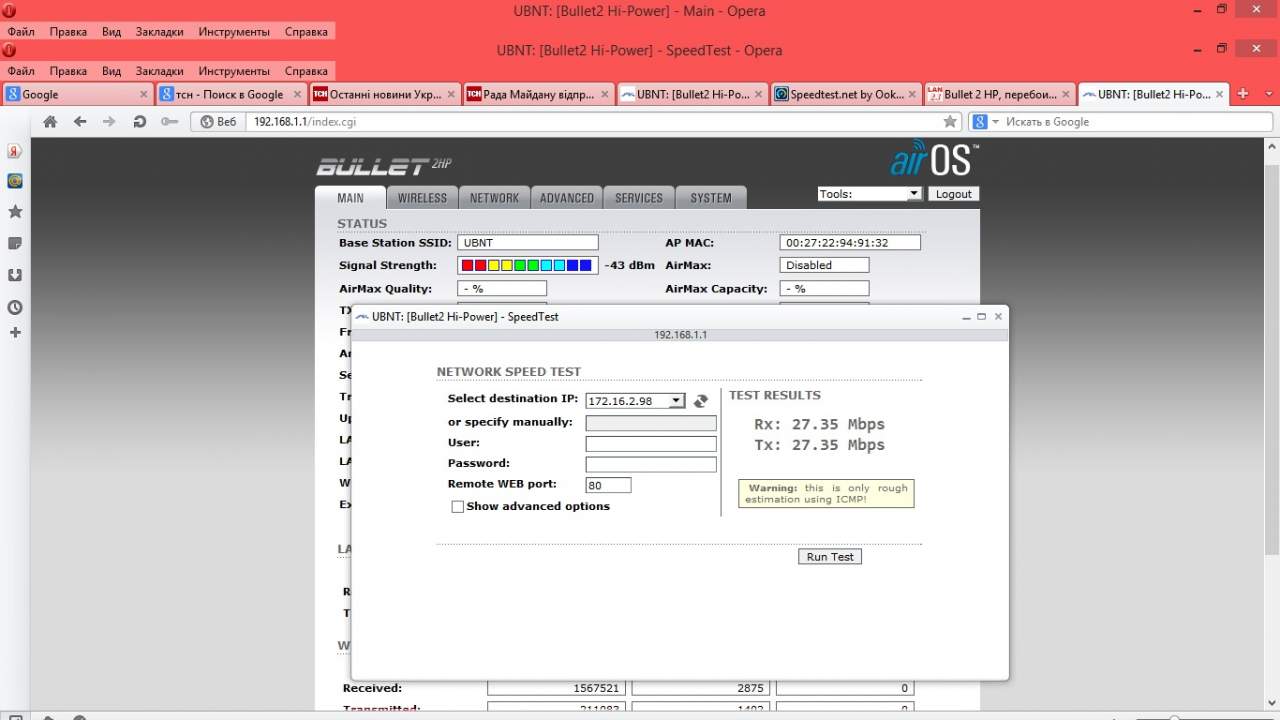
Task: Open the Select destination IP dropdown
Action: coord(635,401)
